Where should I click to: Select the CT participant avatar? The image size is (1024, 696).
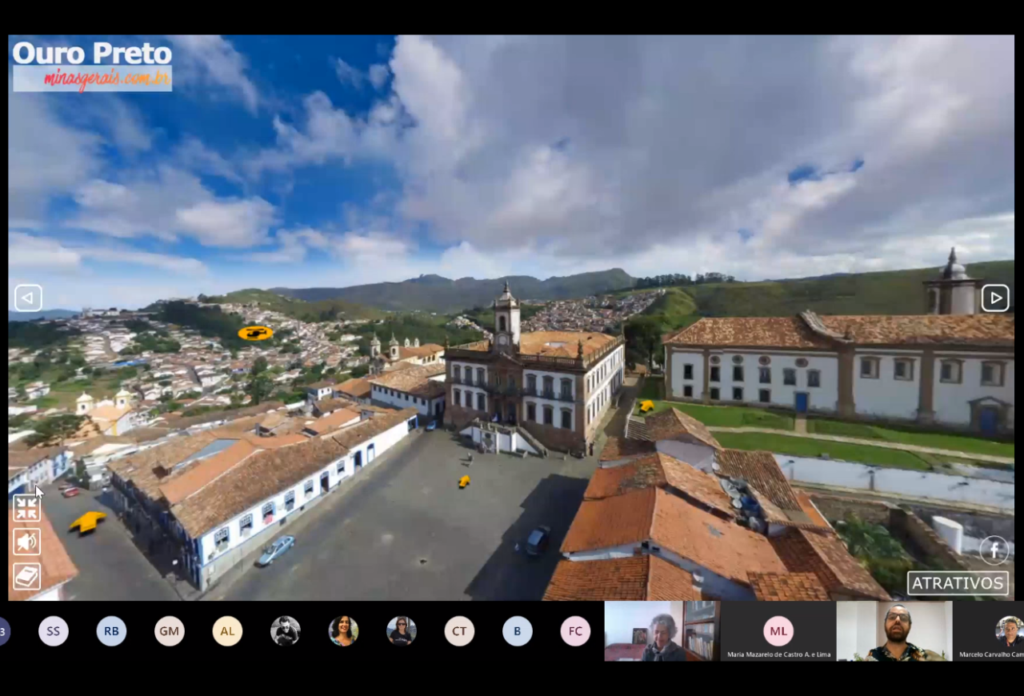[x=459, y=631]
